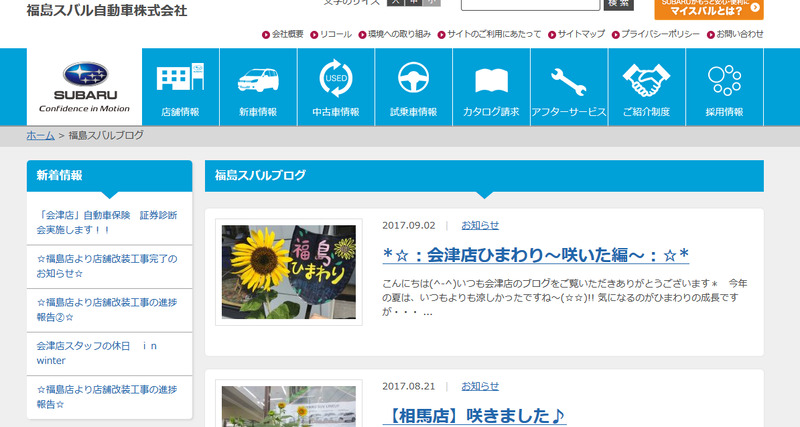Click お知らせ category of 2017.09.02 post
Image resolution: width=800 pixels, height=427 pixels.
tap(480, 225)
